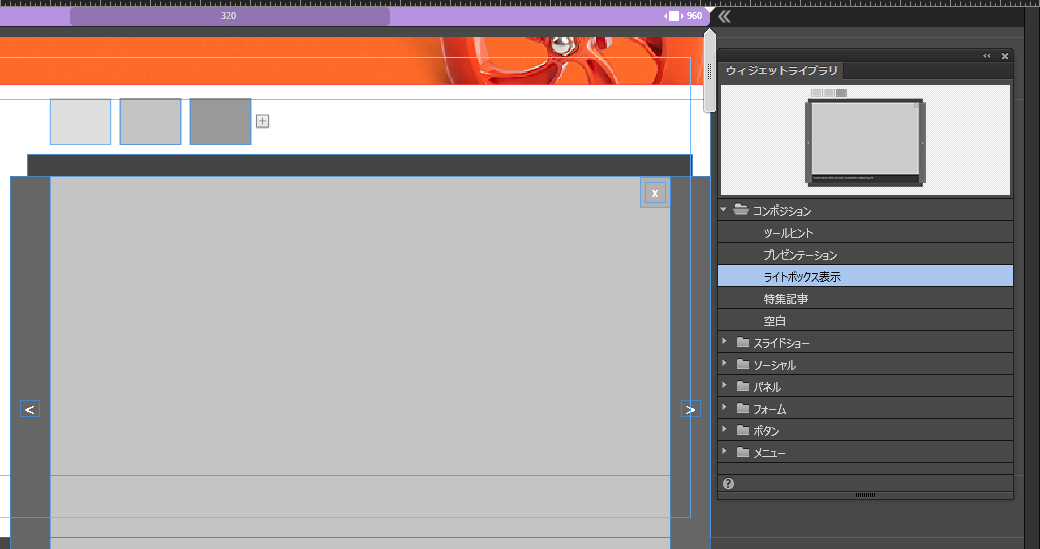Expand the フォーム folder
Viewport: 1040px width, 549px height.
[x=724, y=408]
